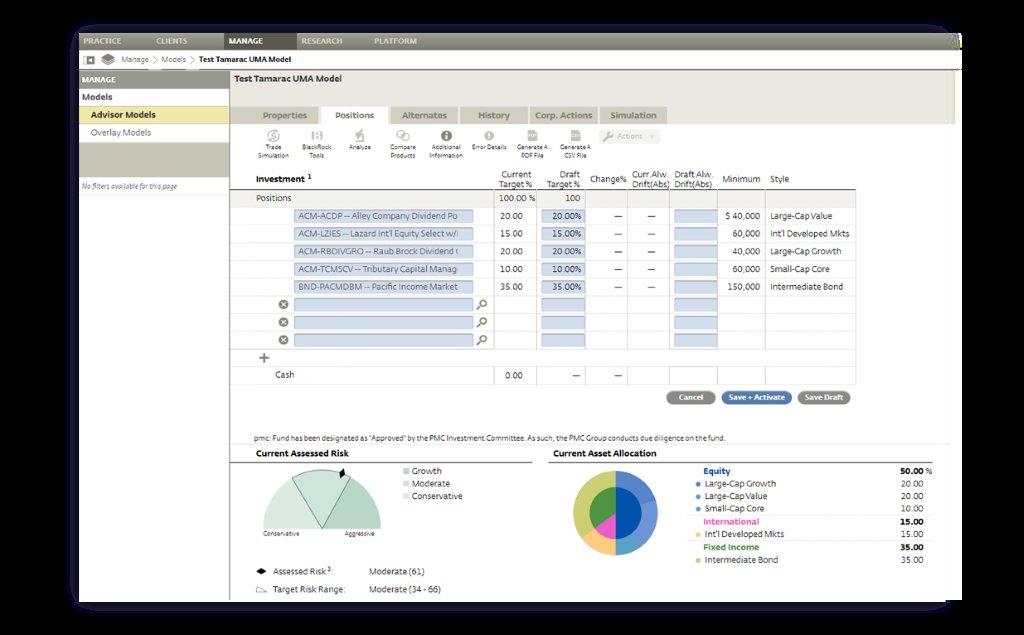Go to Models in breadcrumb
Viewport: 1024px width, 635px height.
174,59
